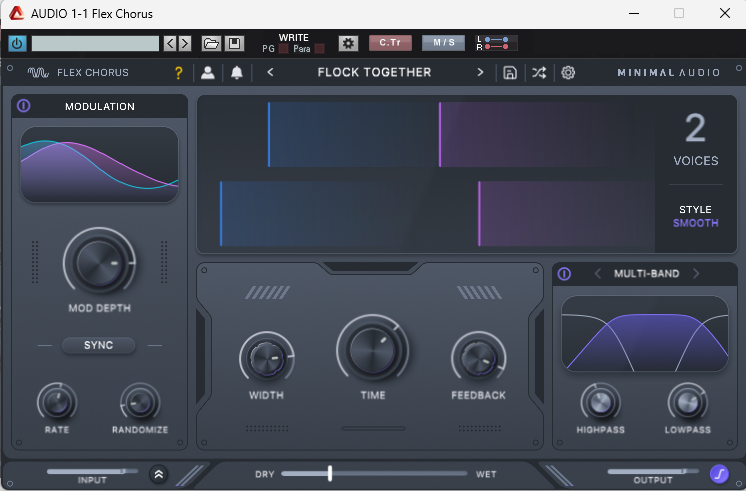Click the FEEDBACK knob

pyautogui.click(x=479, y=358)
